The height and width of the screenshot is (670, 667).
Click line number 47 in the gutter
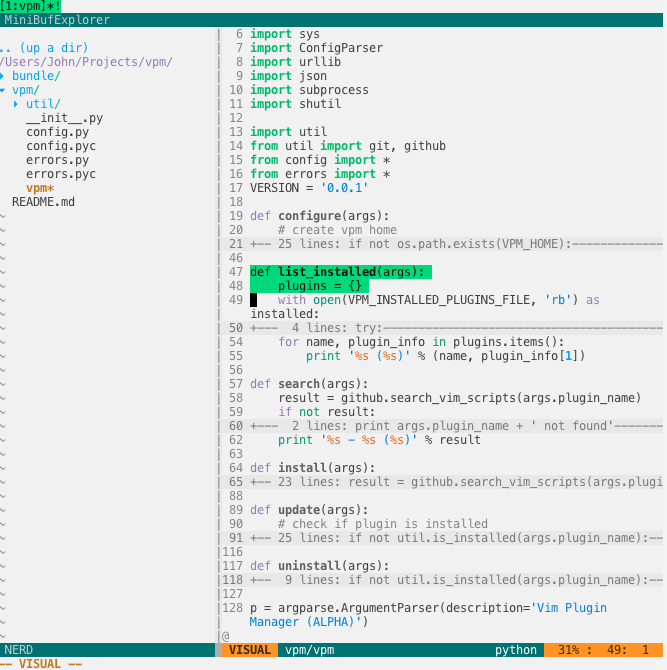(236, 272)
